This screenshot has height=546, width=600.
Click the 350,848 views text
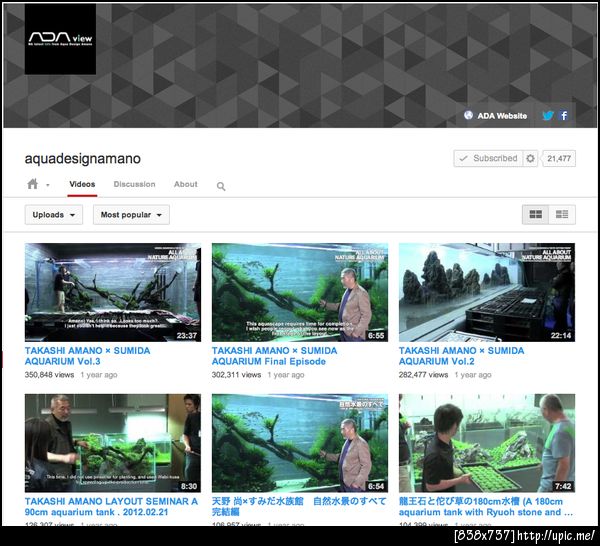tap(49, 375)
